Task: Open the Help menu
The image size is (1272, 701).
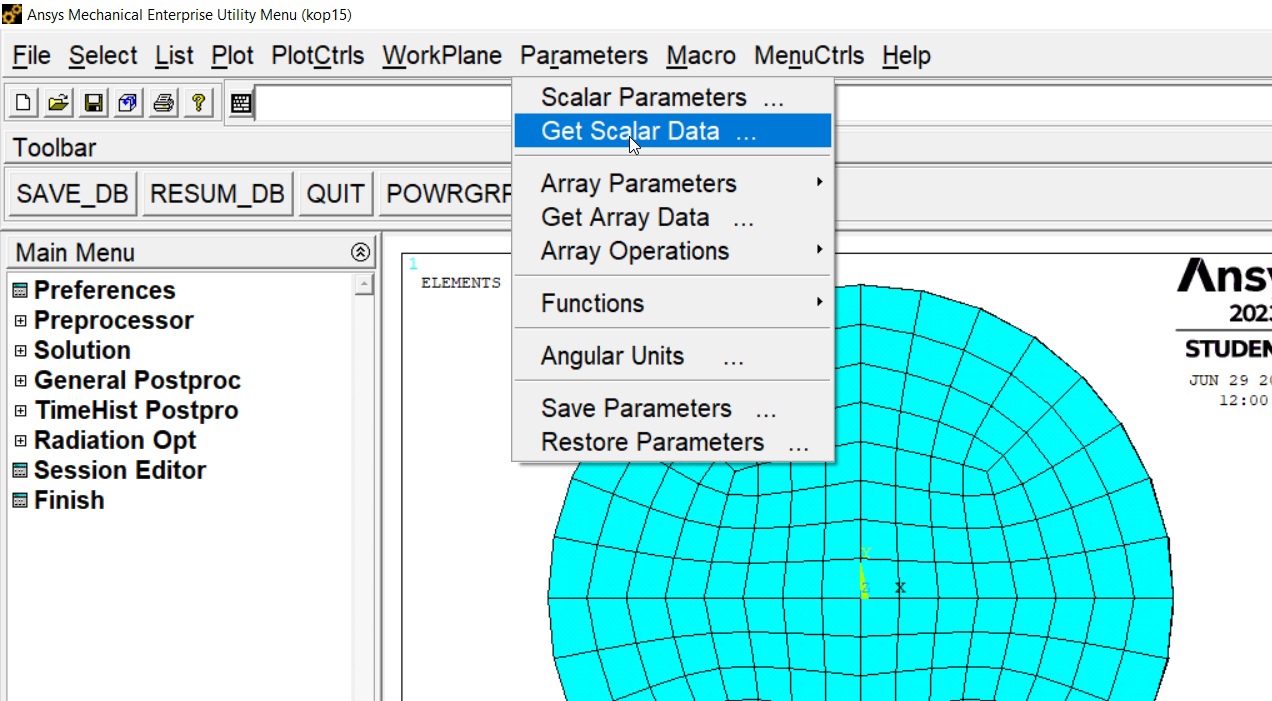Action: click(906, 56)
